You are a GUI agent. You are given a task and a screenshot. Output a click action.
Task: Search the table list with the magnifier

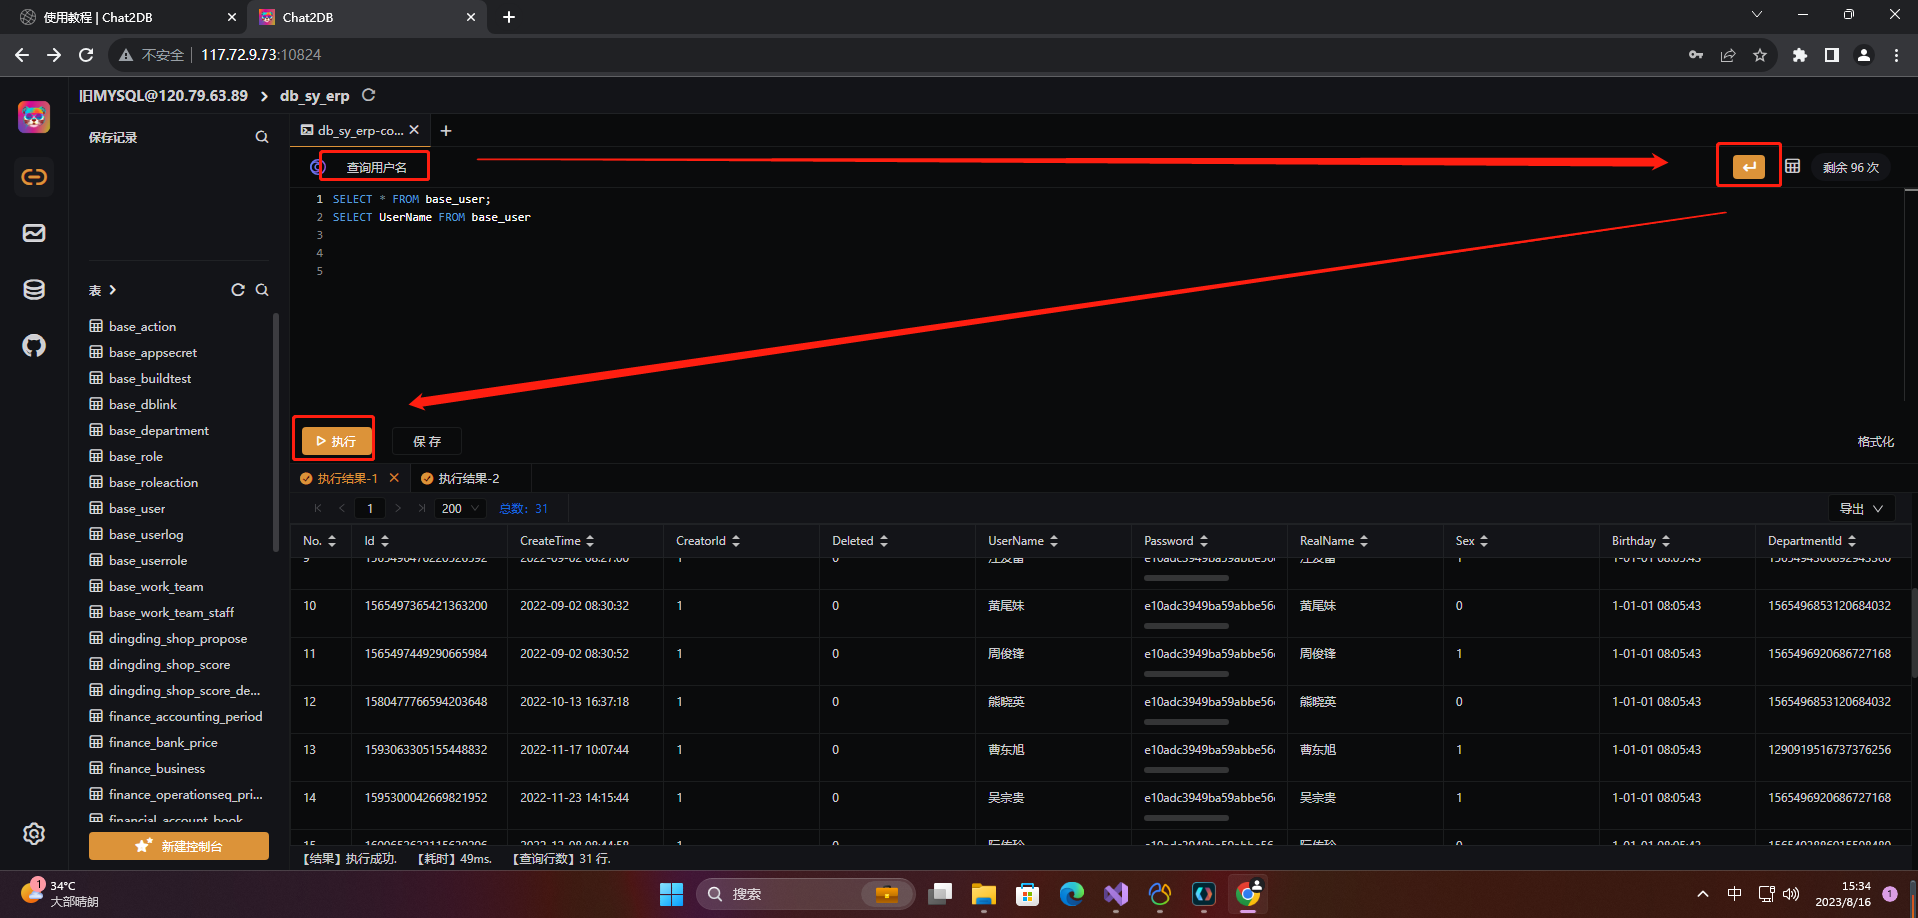[262, 290]
